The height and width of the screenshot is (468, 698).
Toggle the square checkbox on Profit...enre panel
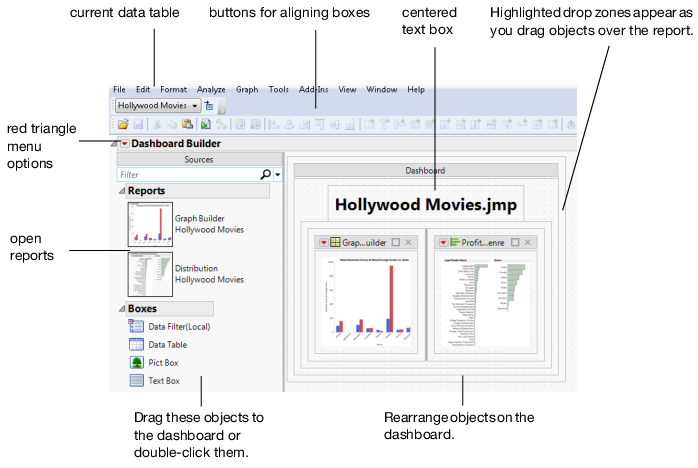[x=515, y=242]
